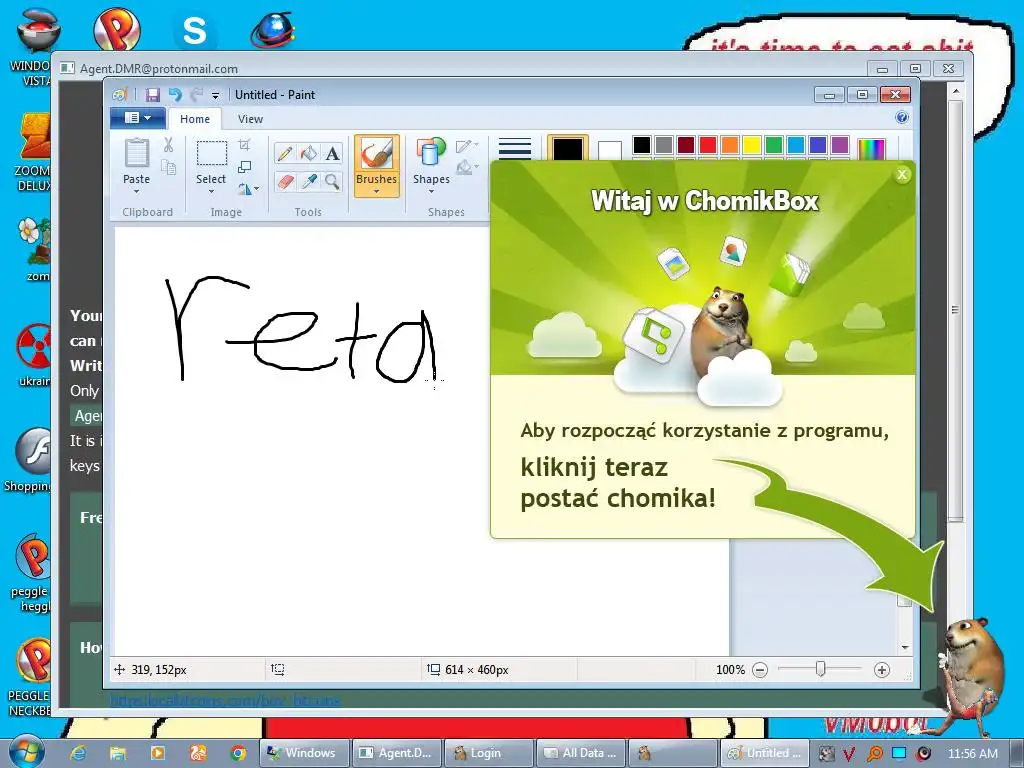Open Windows Media Player taskbar icon
1024x768 pixels.
click(158, 753)
